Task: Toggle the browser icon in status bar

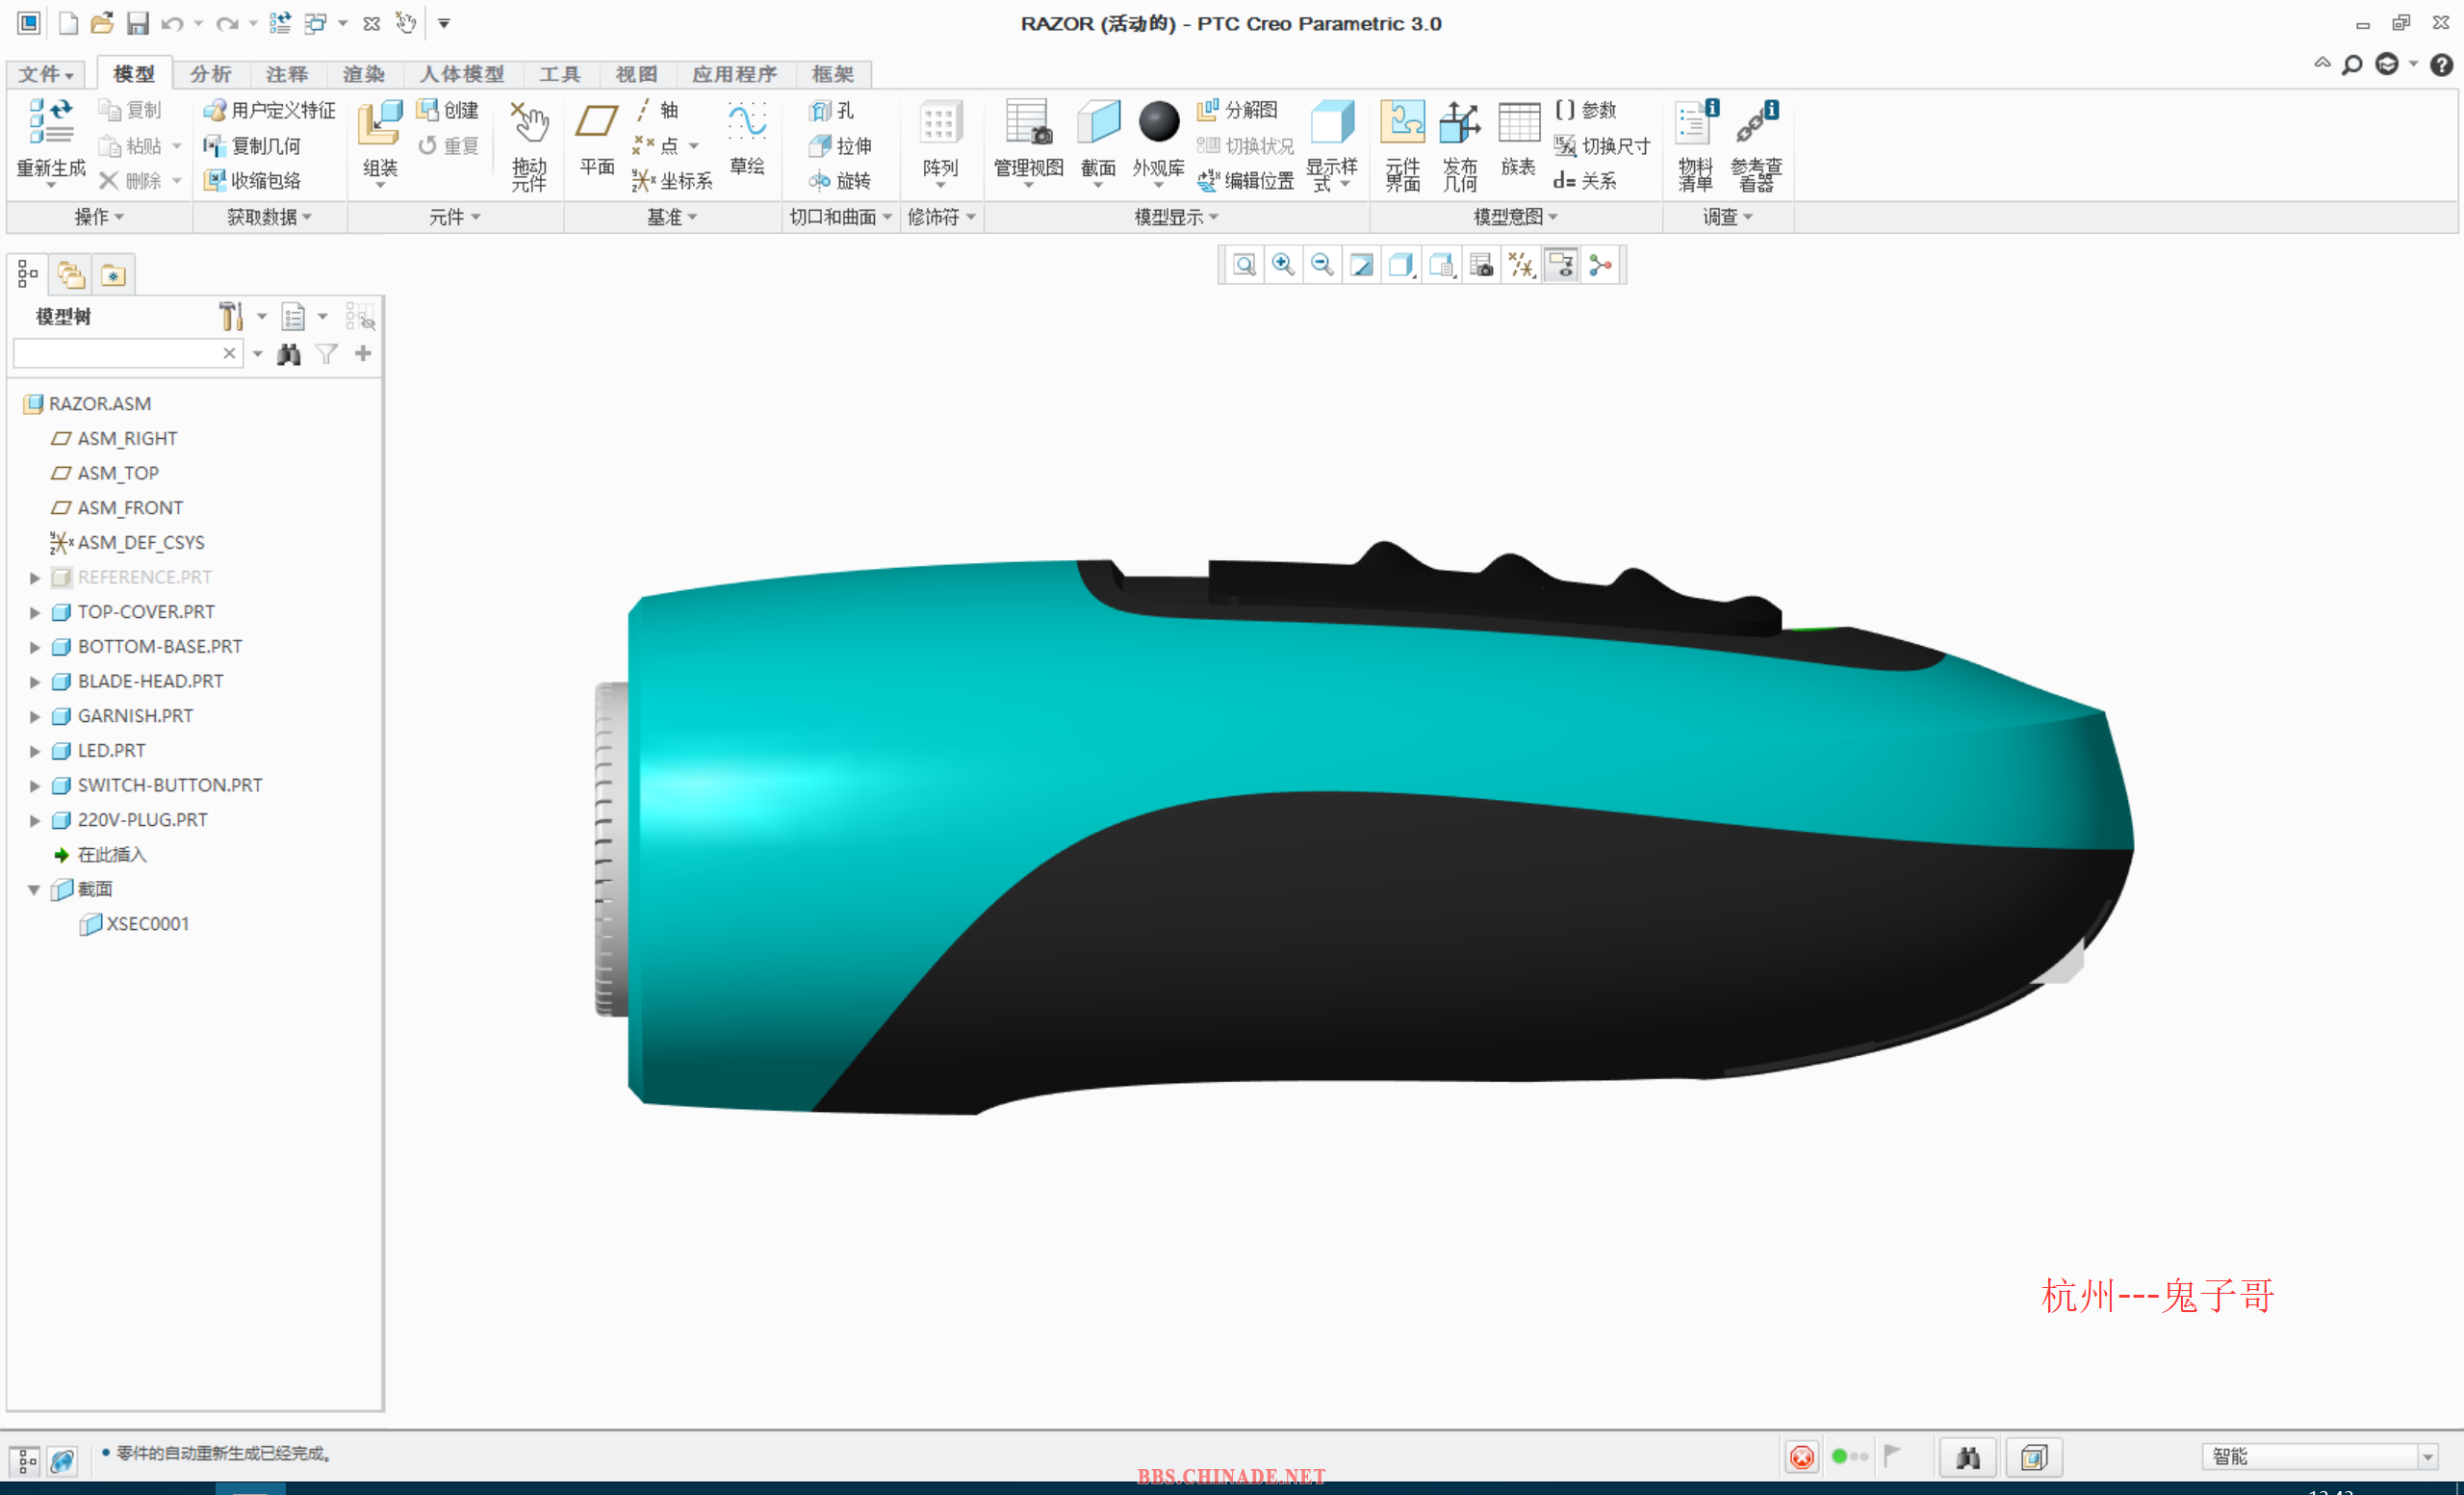Action: [x=62, y=1460]
